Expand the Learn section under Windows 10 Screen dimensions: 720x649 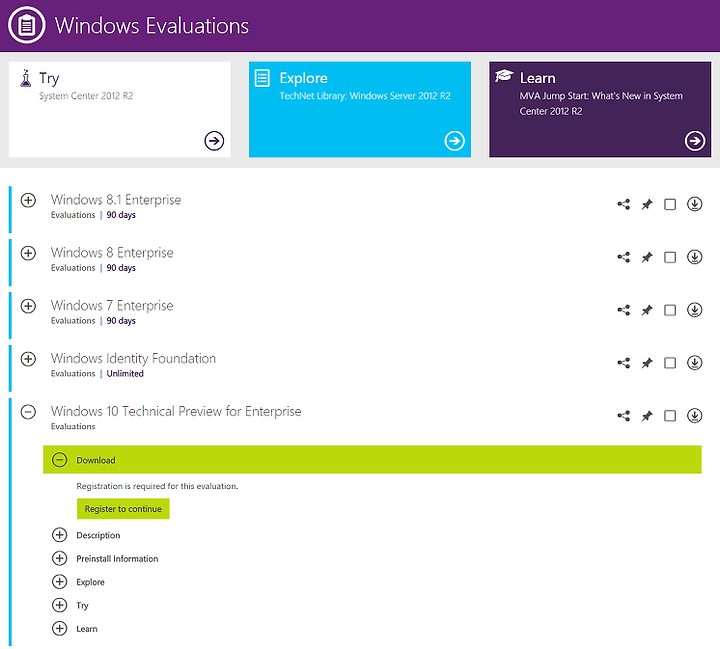pyautogui.click(x=59, y=629)
